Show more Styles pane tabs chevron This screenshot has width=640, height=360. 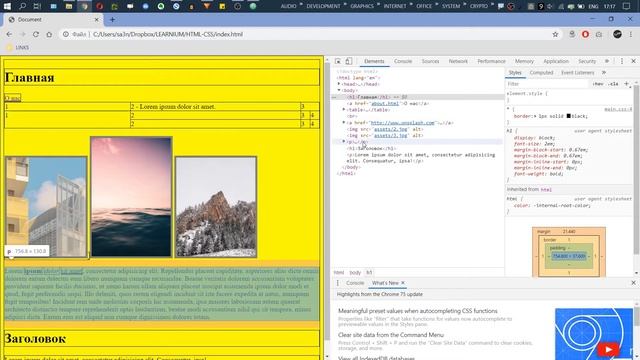604,73
